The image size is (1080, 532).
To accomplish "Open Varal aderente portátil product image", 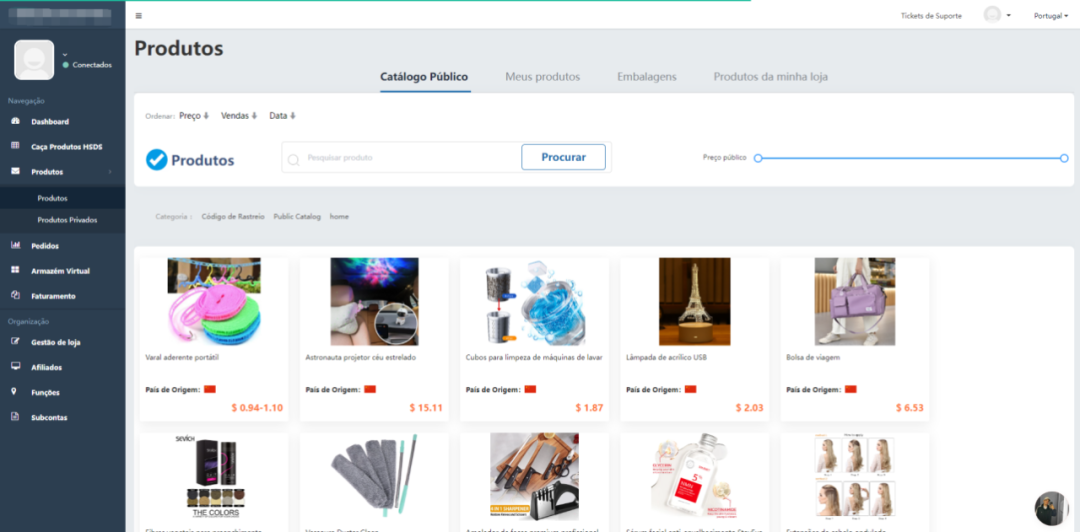I will pyautogui.click(x=214, y=302).
